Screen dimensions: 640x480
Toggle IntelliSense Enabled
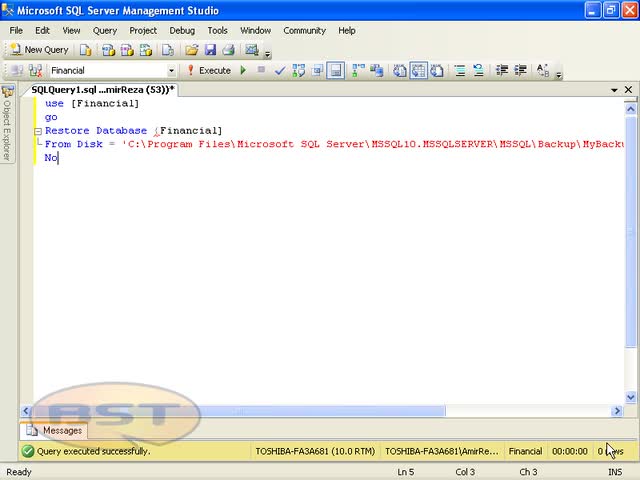336,71
